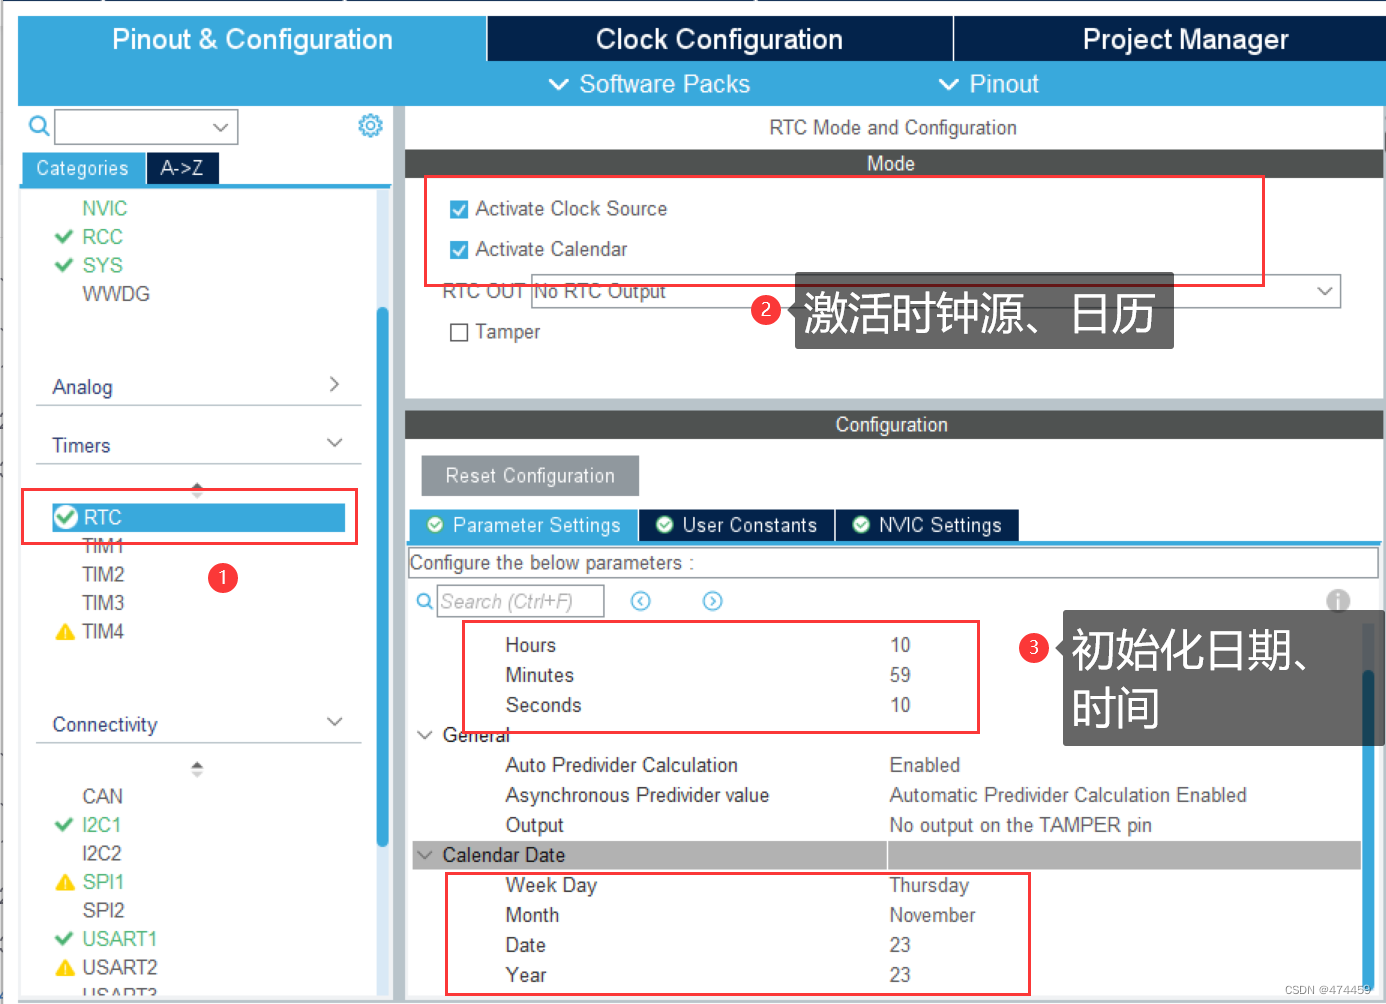Click the Output row value
Screen dimensions: 1386x1004
[x=1020, y=825]
